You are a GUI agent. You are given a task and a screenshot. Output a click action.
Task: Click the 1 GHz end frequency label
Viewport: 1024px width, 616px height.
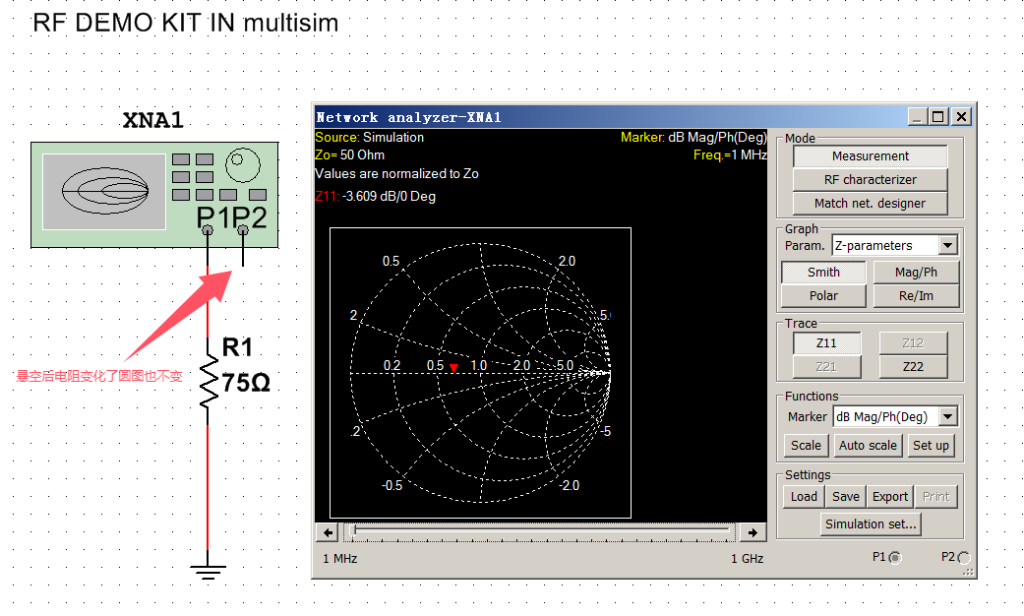pos(747,559)
